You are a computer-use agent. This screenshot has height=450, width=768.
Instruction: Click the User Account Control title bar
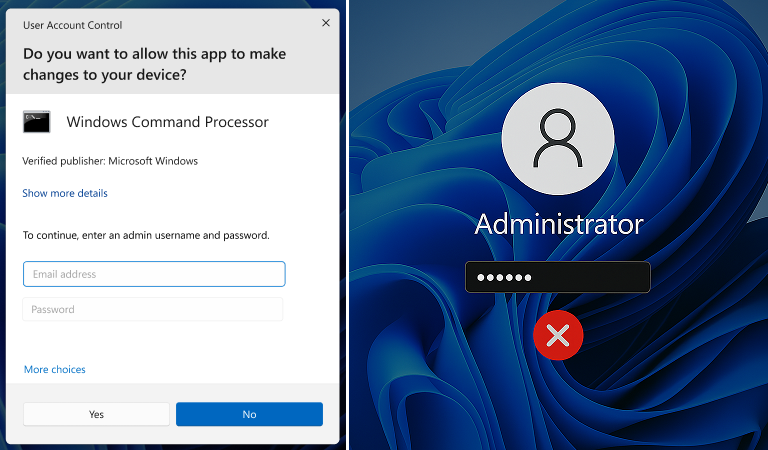pyautogui.click(x=150, y=24)
